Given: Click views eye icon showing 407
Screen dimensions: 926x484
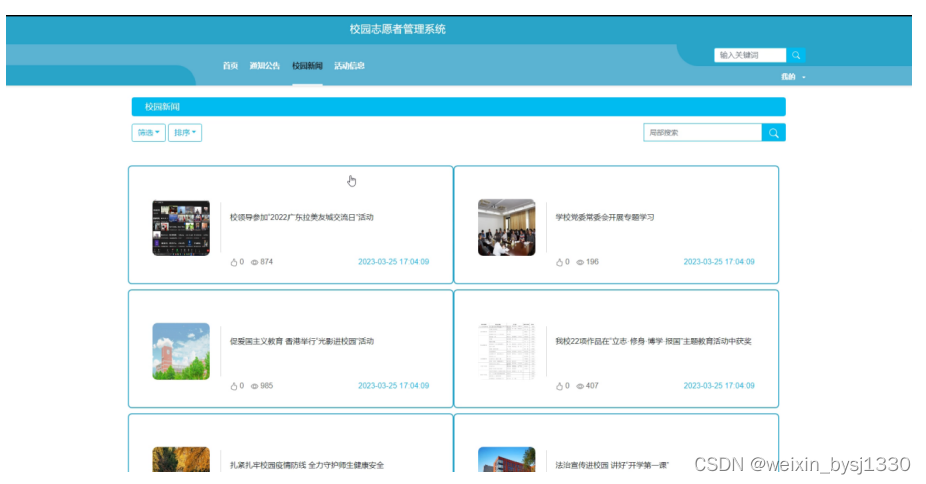Looking at the screenshot, I should [x=580, y=386].
